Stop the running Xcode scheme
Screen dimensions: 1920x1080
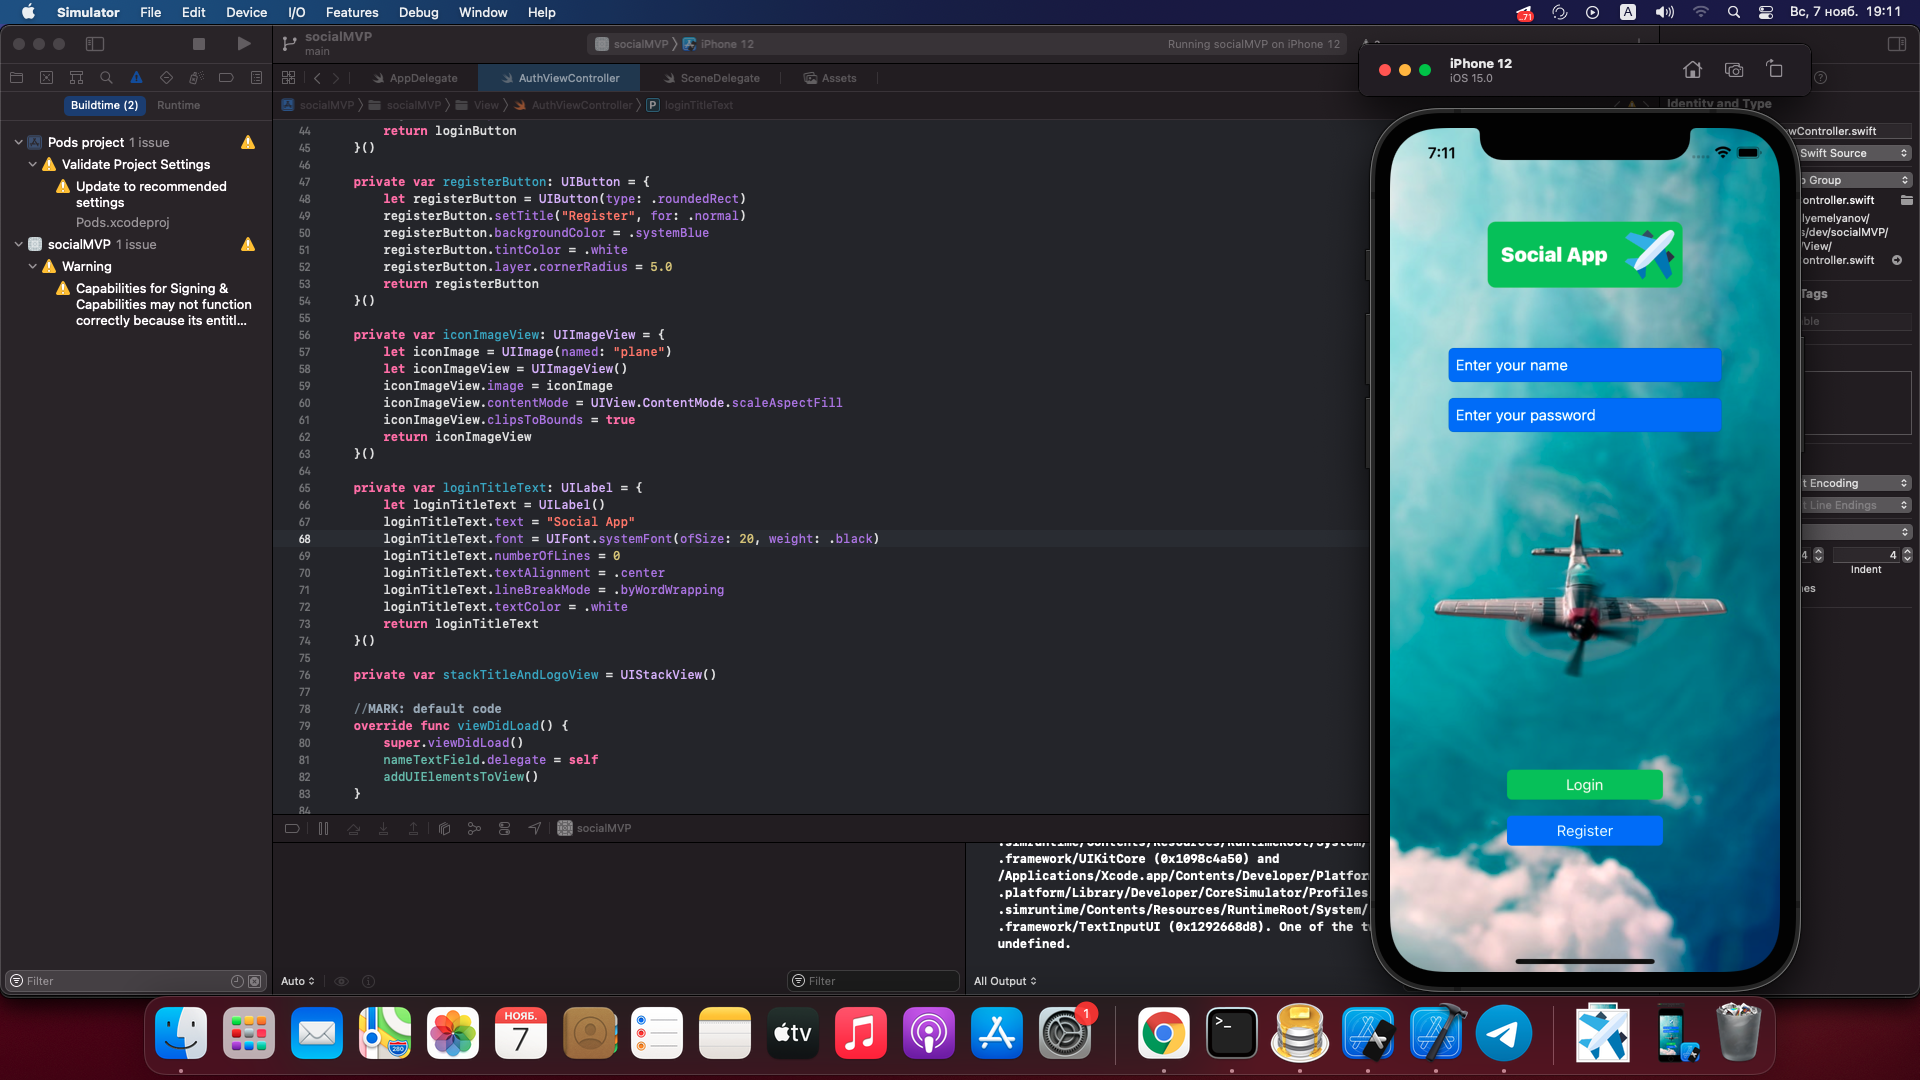click(x=199, y=44)
